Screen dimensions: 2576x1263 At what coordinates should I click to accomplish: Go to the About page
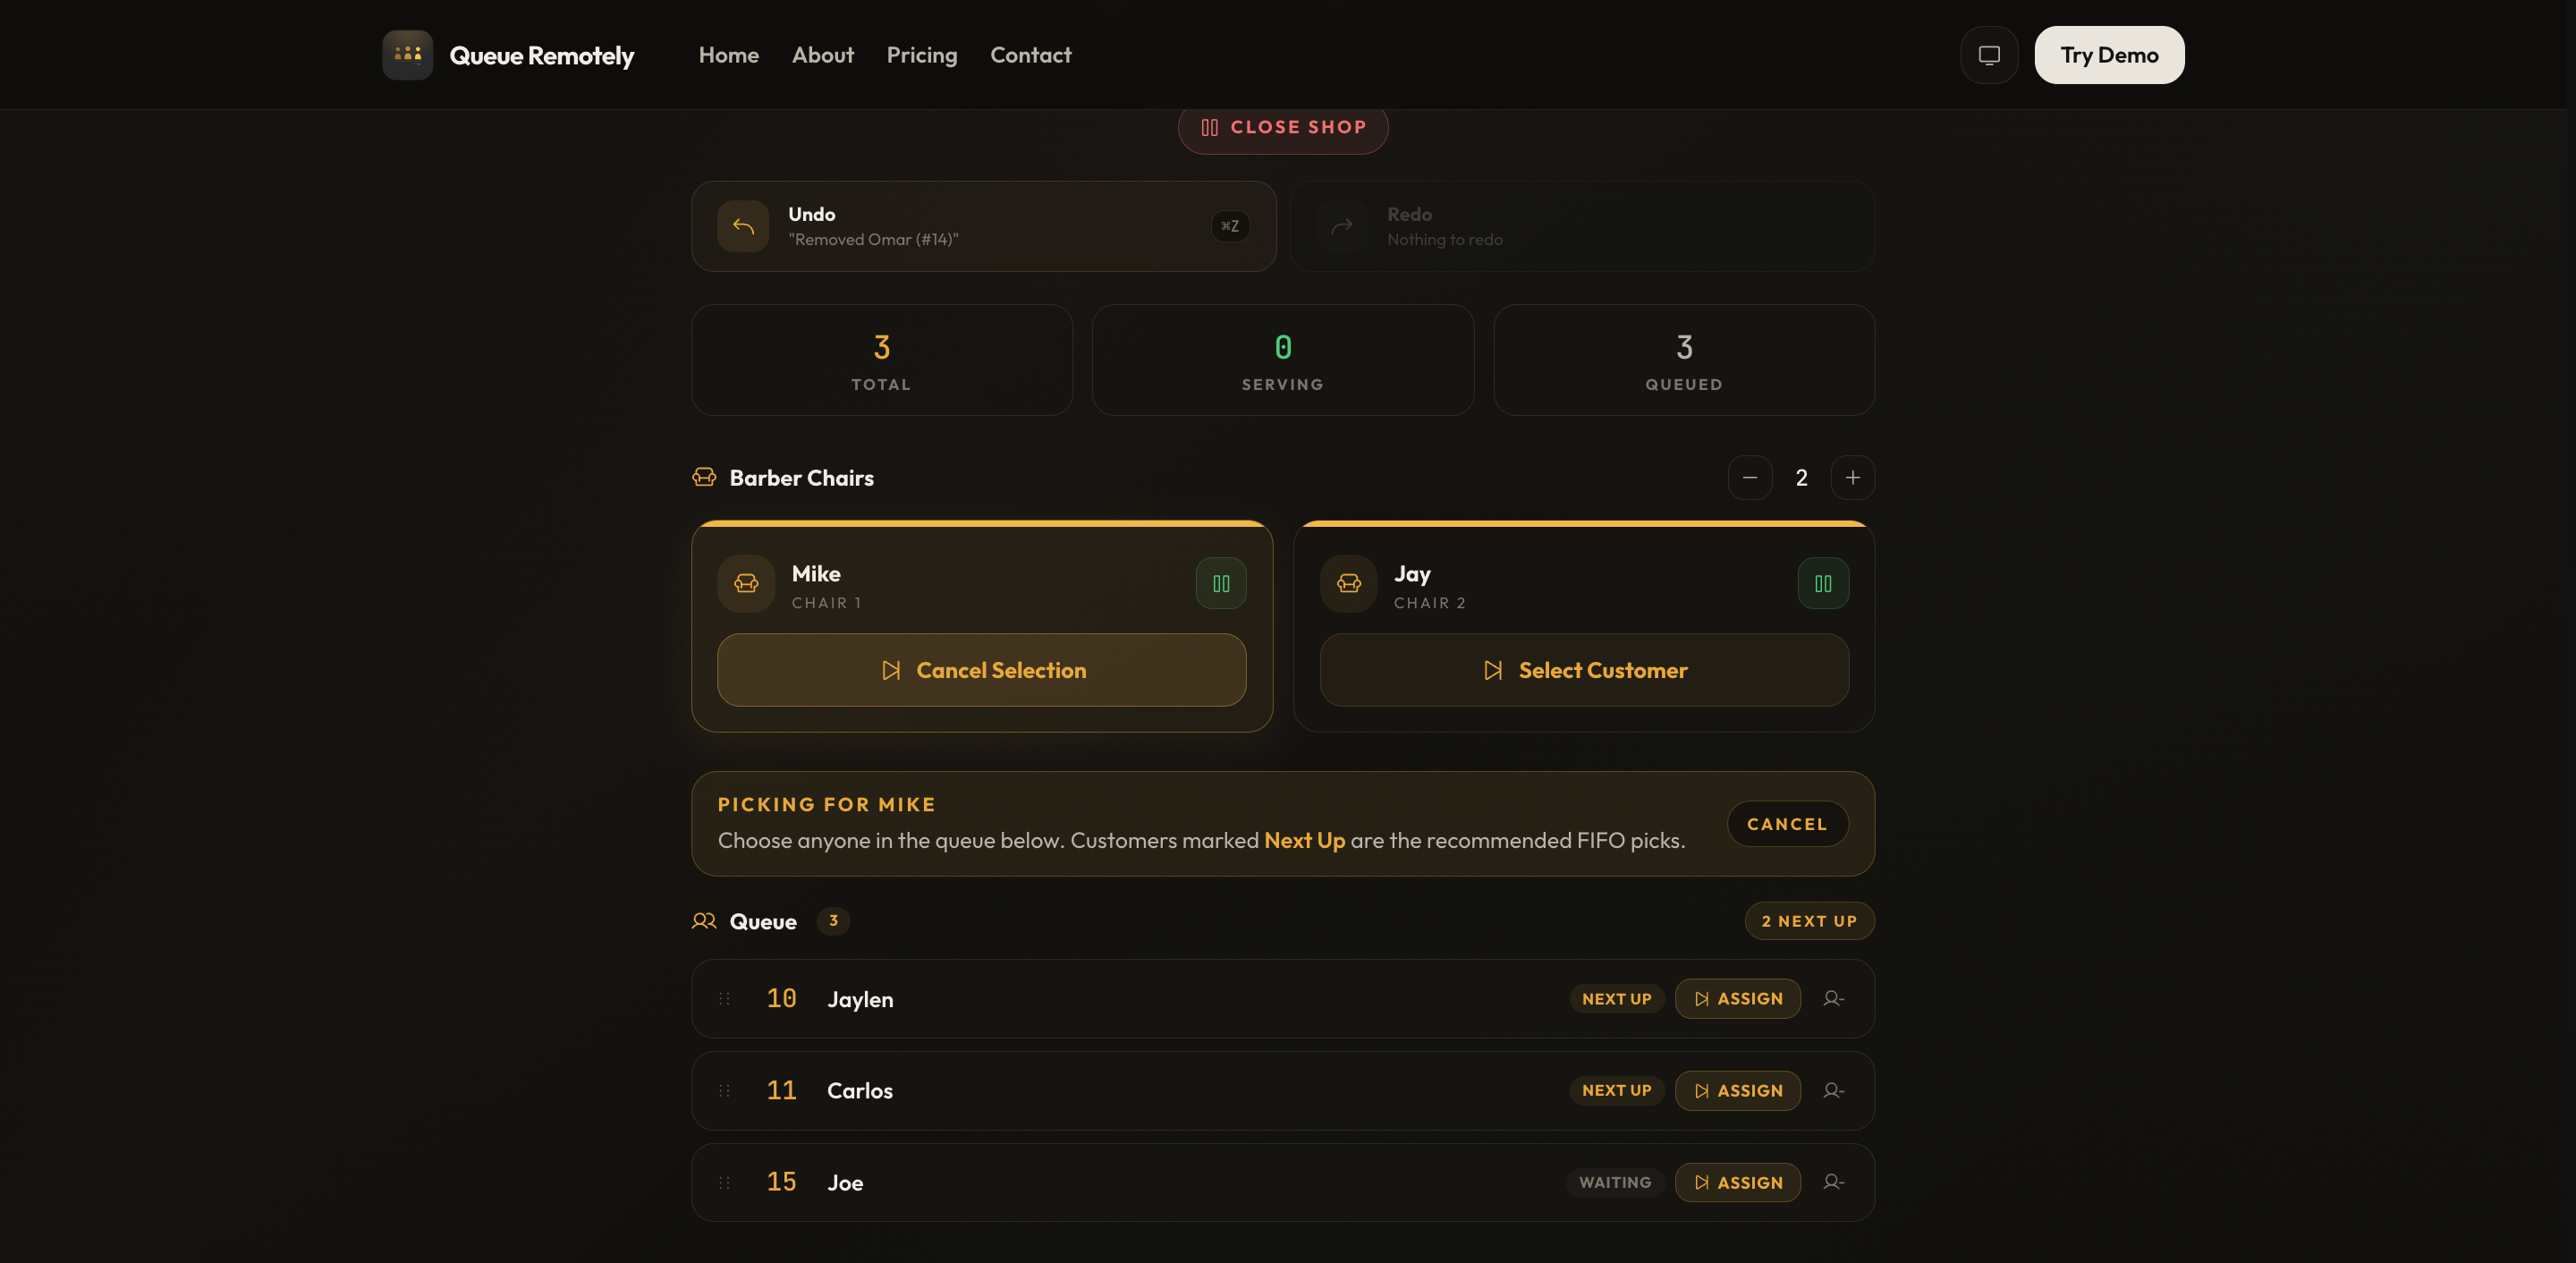822,55
